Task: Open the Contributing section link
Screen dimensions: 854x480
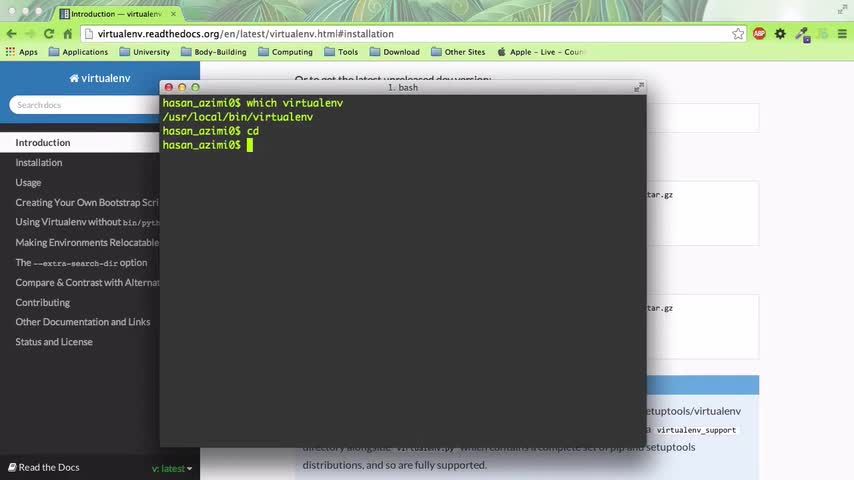Action: 42,302
